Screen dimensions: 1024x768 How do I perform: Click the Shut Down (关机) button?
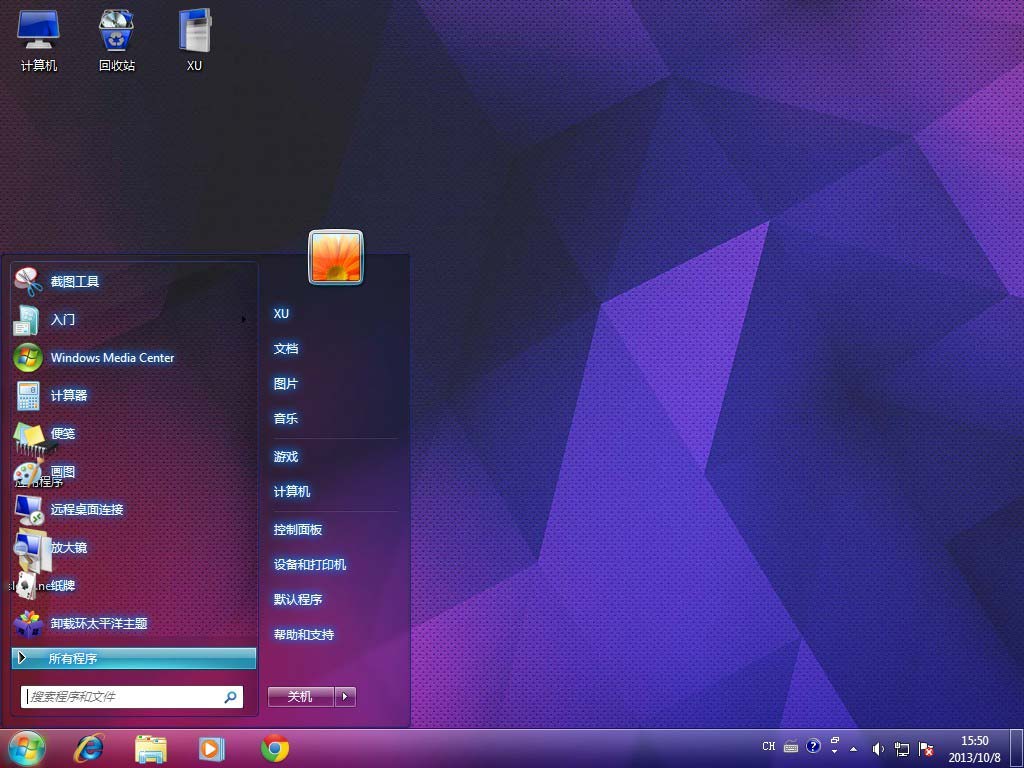(x=300, y=697)
